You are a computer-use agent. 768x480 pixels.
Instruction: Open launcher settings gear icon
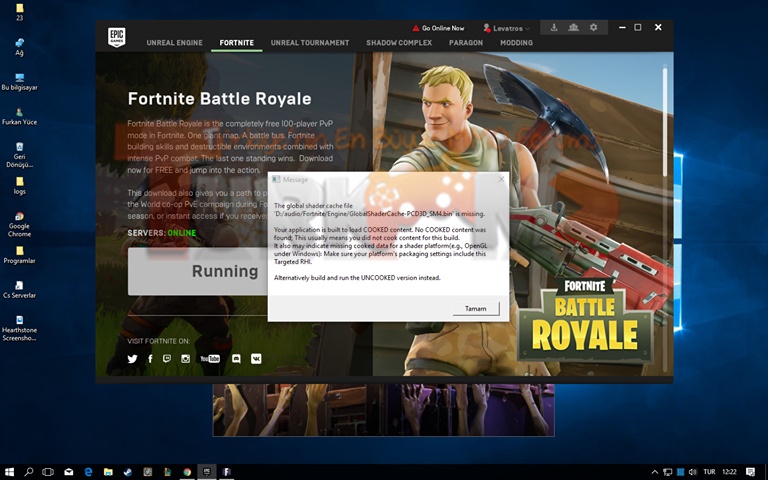[x=594, y=27]
